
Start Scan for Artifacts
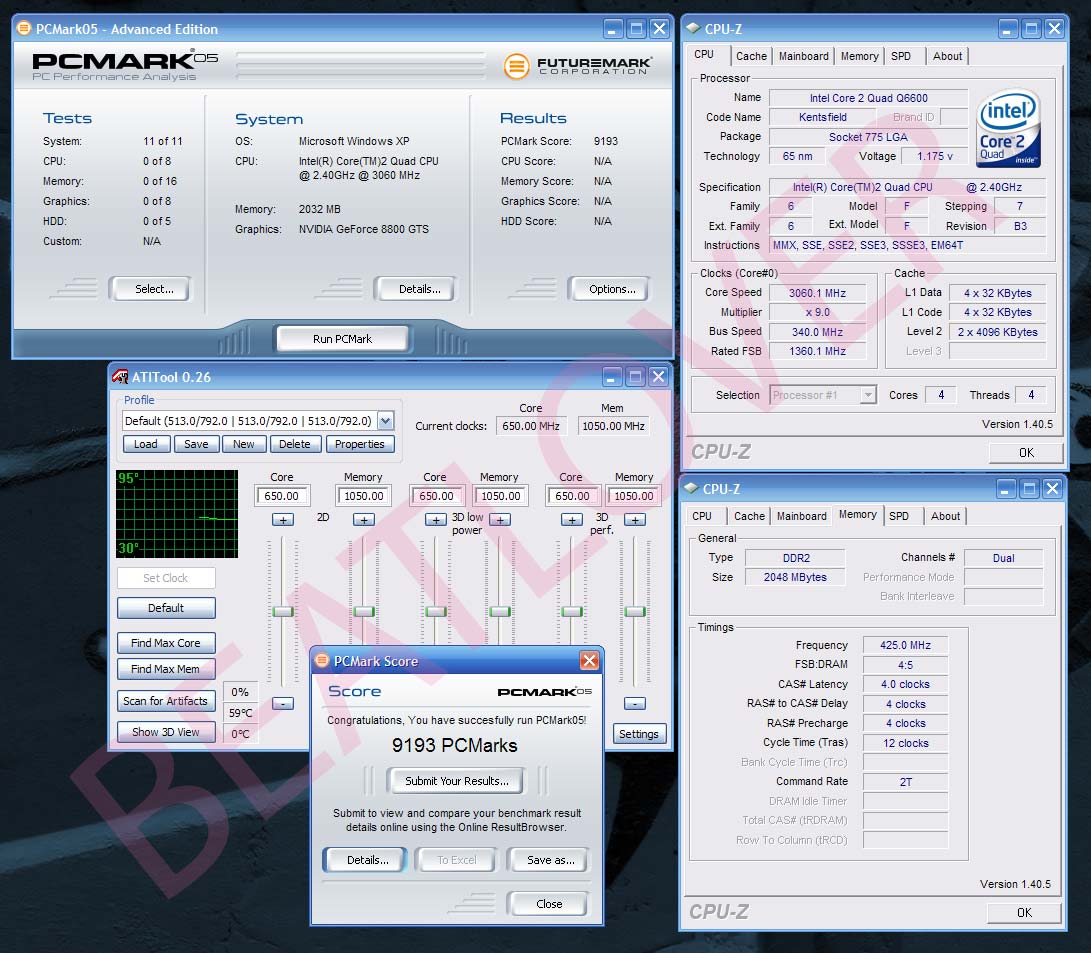(x=166, y=700)
